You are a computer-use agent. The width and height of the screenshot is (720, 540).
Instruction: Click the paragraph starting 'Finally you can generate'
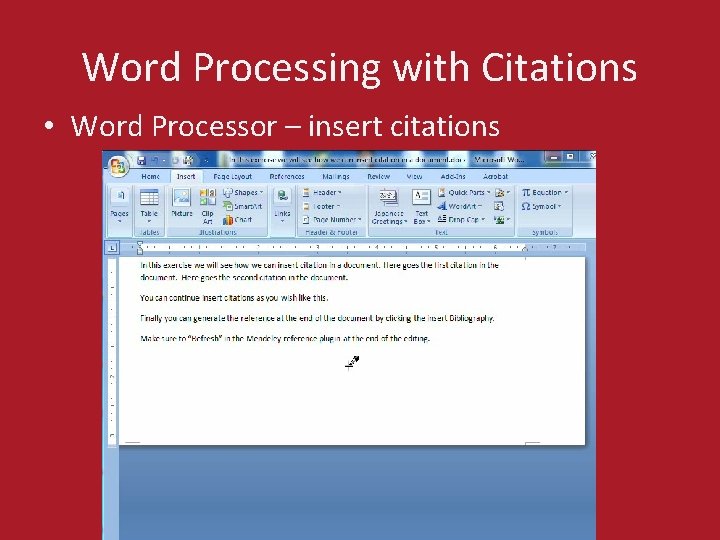click(317, 318)
